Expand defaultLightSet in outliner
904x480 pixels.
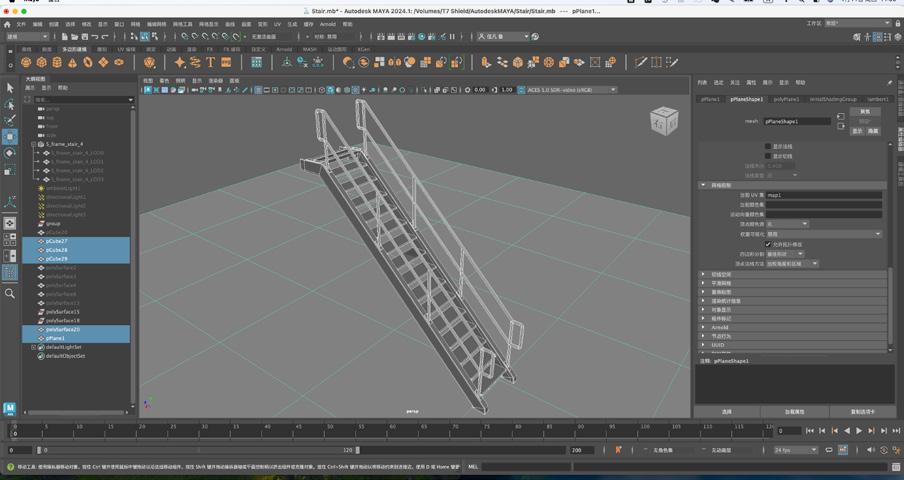point(33,347)
